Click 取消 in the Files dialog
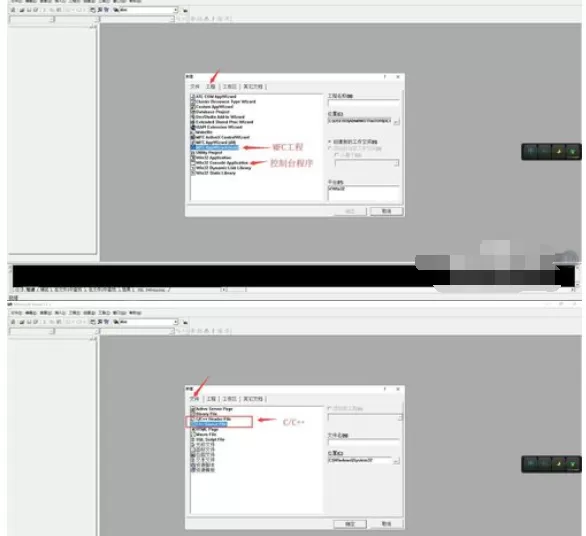Image resolution: width=586 pixels, height=536 pixels. [x=386, y=524]
